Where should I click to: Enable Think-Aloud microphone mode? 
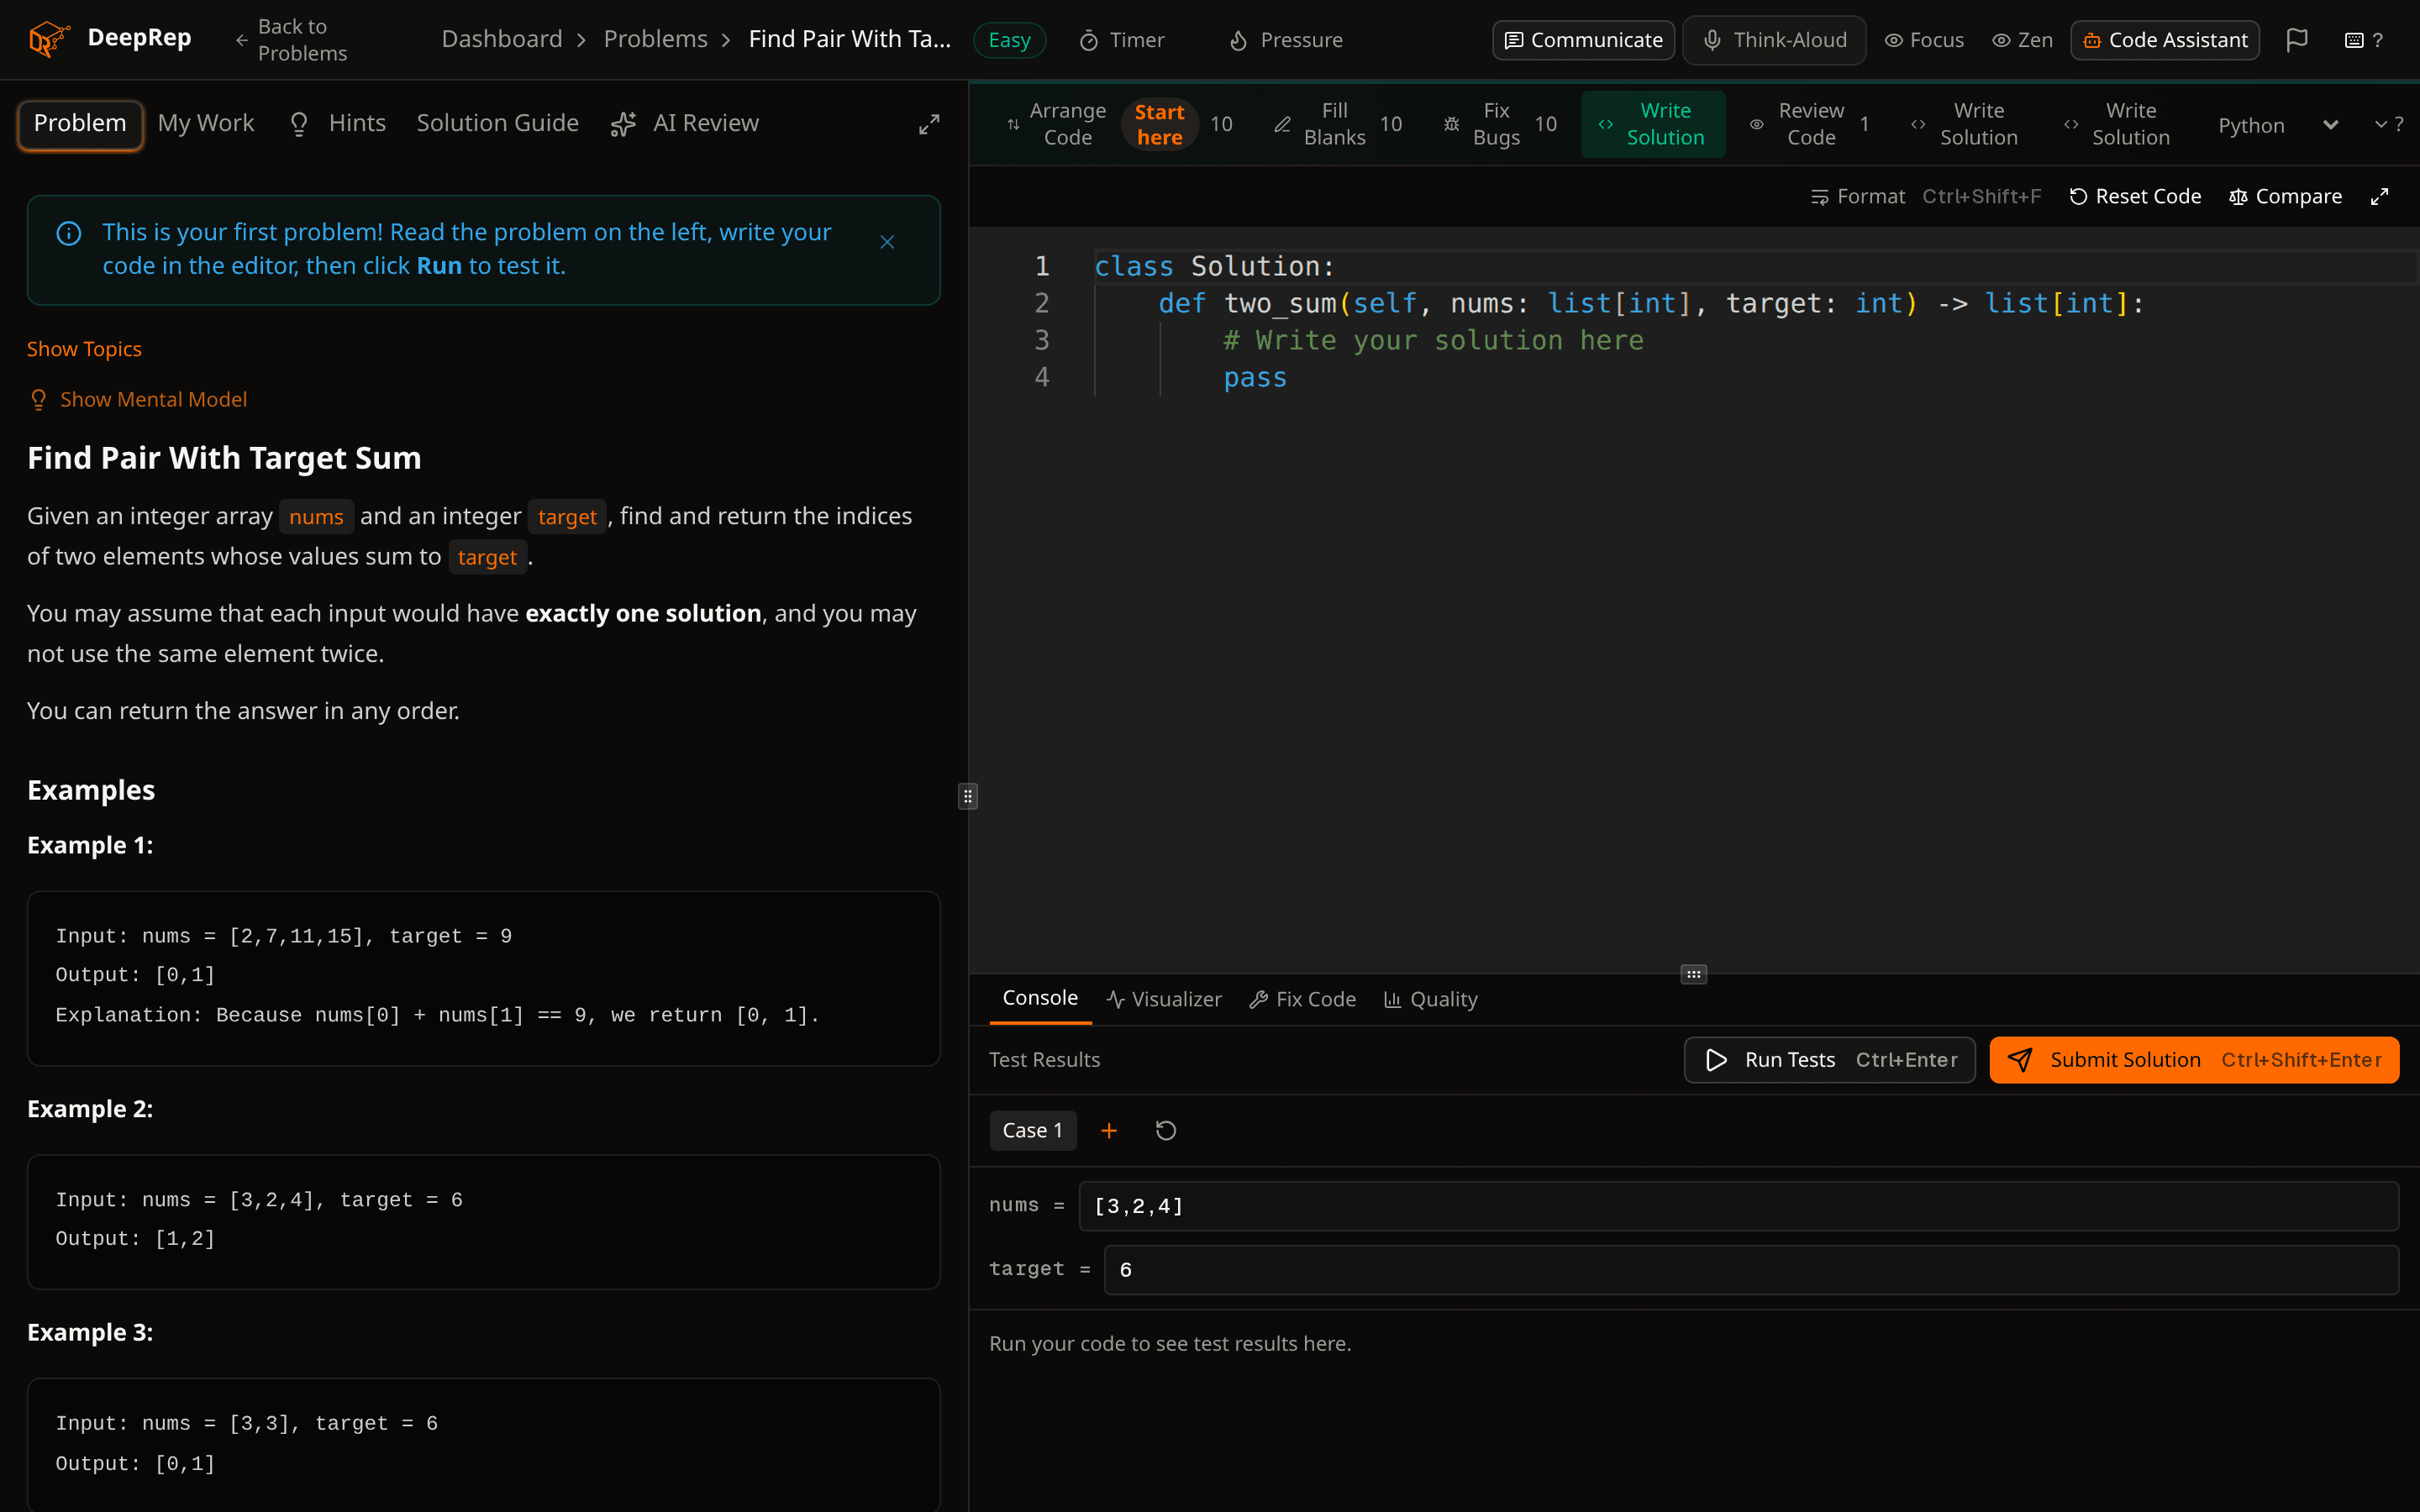tap(1774, 40)
